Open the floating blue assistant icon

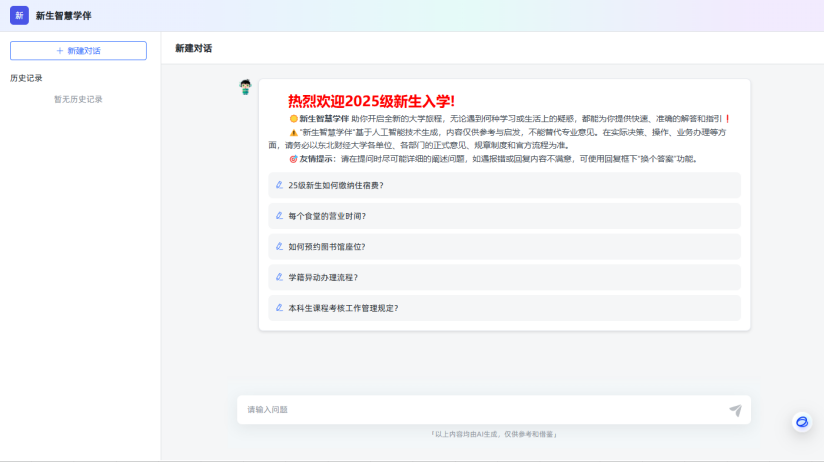pyautogui.click(x=801, y=422)
